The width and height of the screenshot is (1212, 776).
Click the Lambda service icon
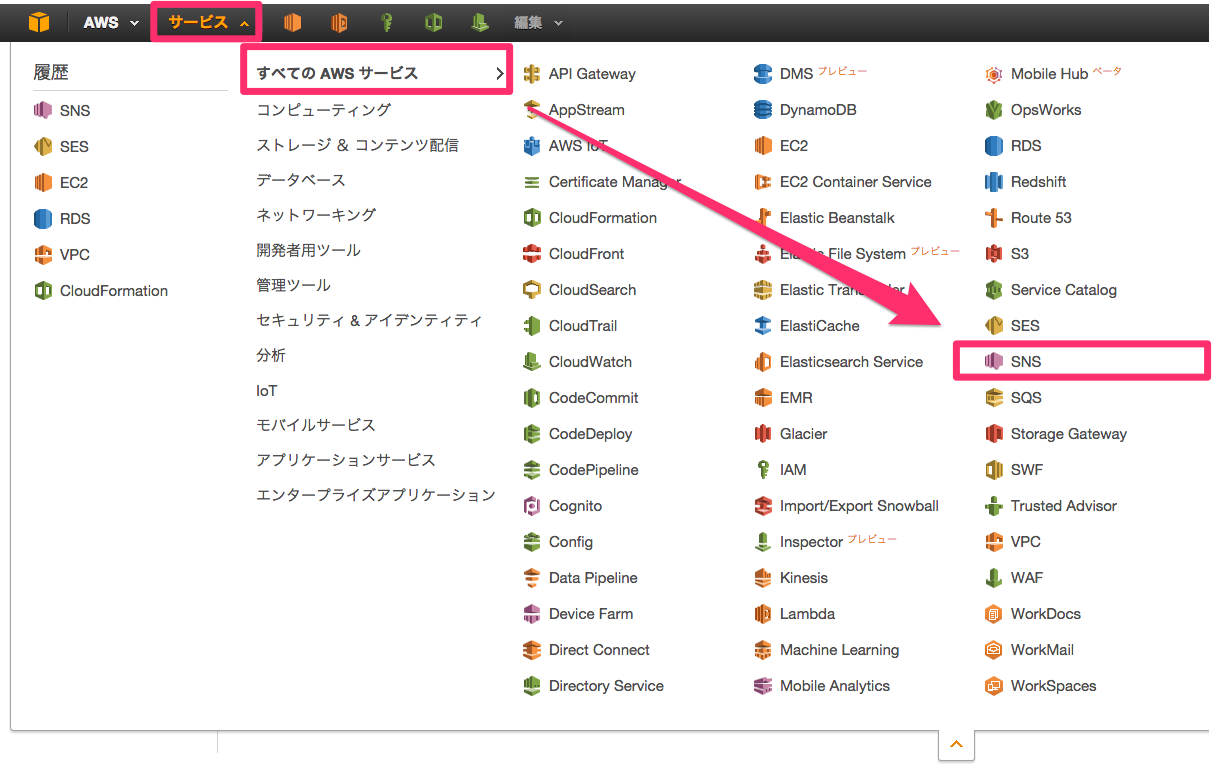pos(763,614)
